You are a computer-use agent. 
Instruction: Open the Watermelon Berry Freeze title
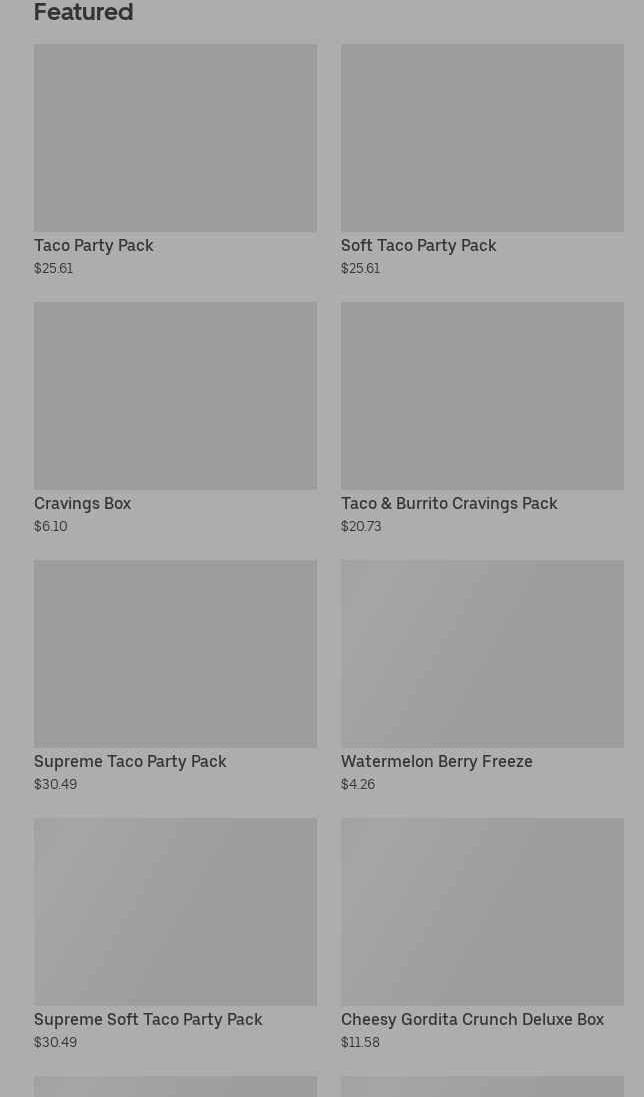click(x=436, y=762)
